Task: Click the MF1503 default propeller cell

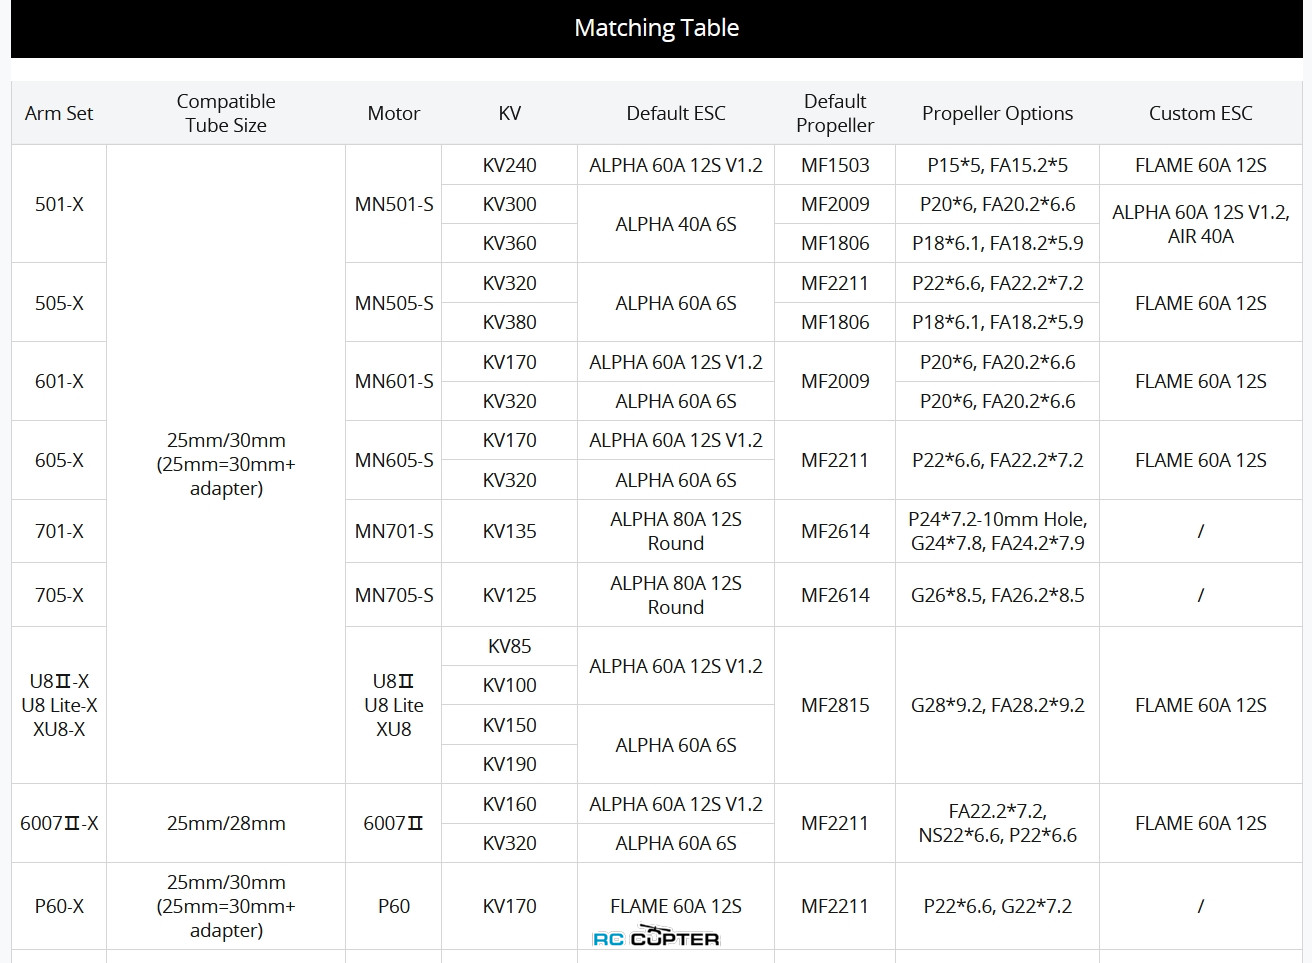Action: pos(835,165)
